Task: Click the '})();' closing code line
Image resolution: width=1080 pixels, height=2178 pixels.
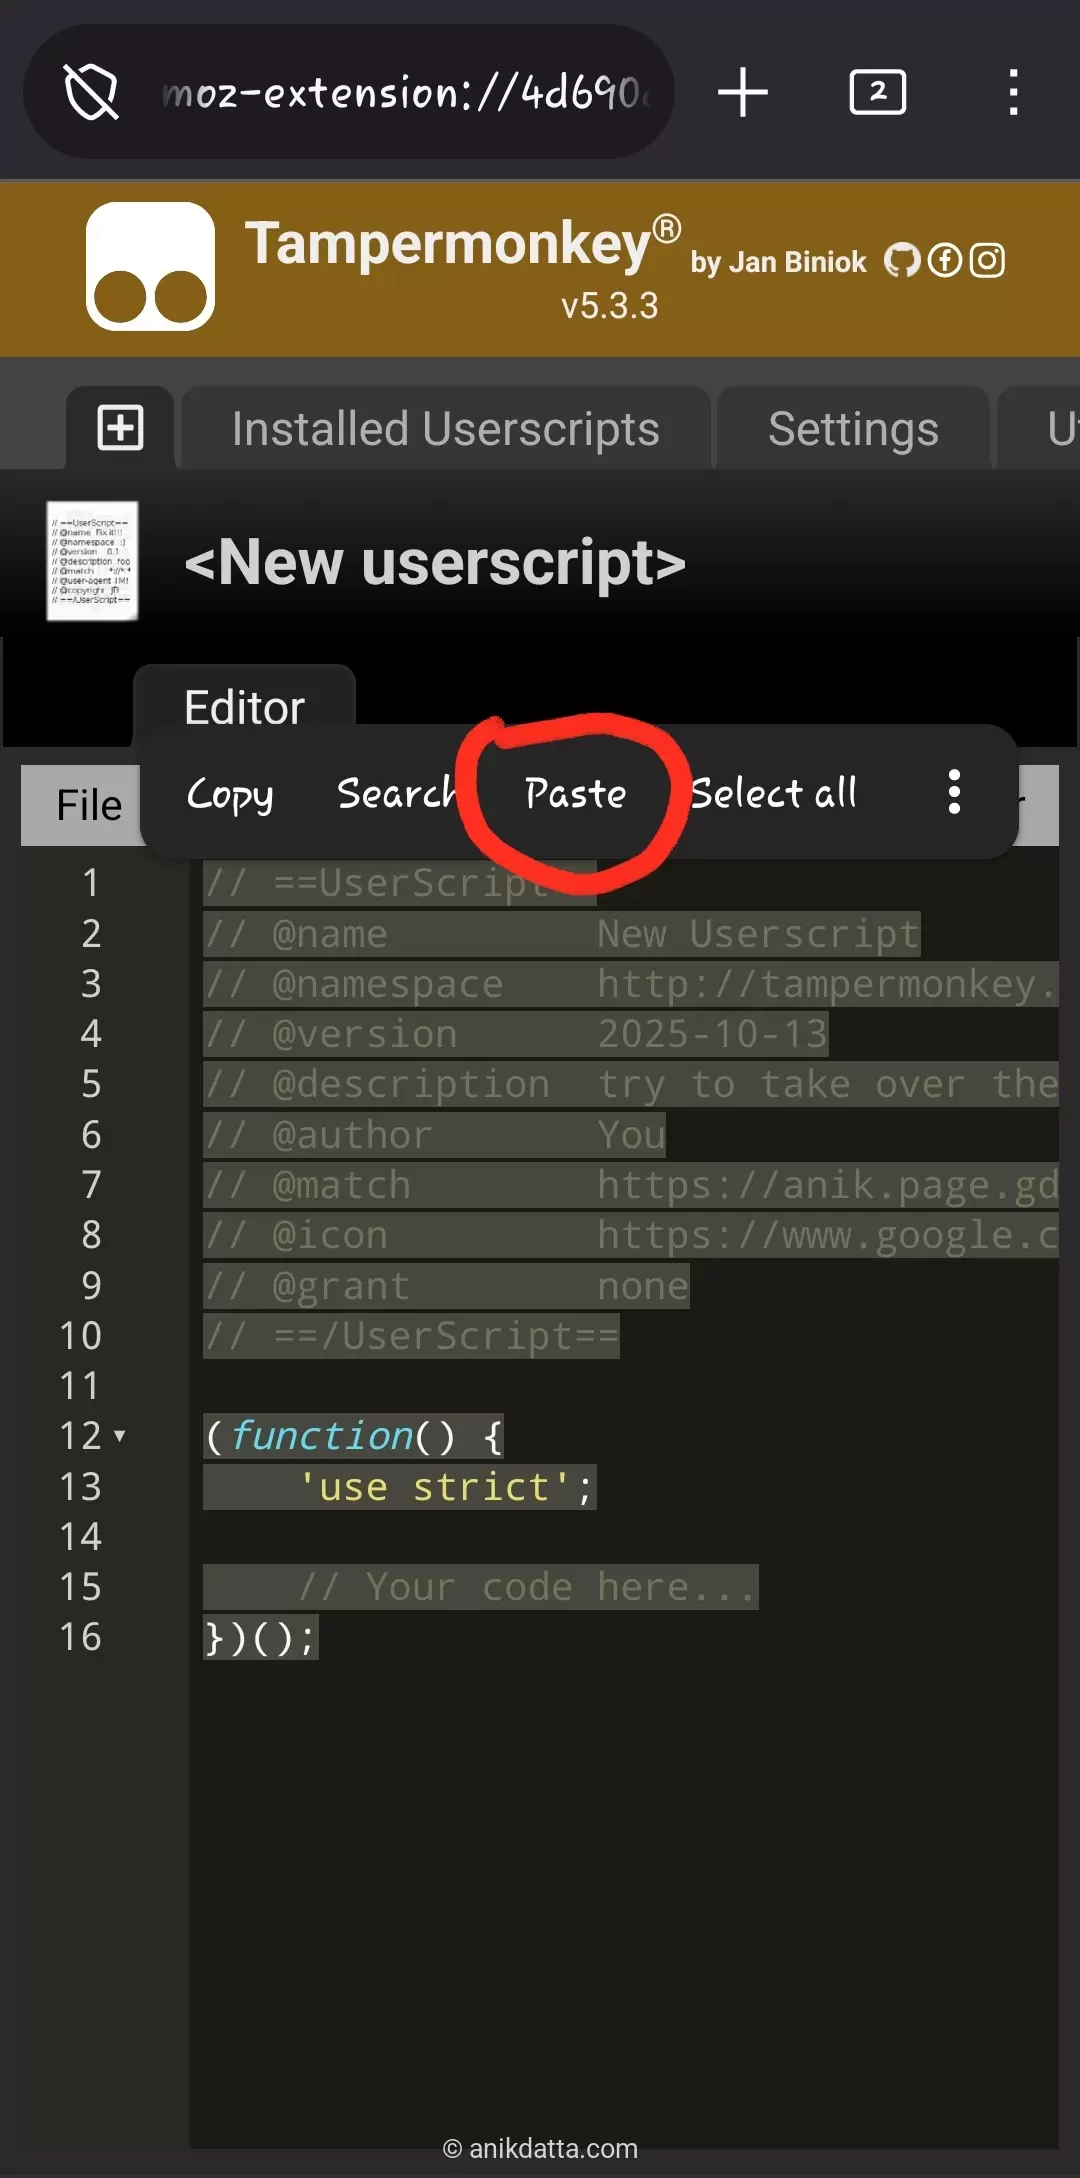Action: [261, 1637]
